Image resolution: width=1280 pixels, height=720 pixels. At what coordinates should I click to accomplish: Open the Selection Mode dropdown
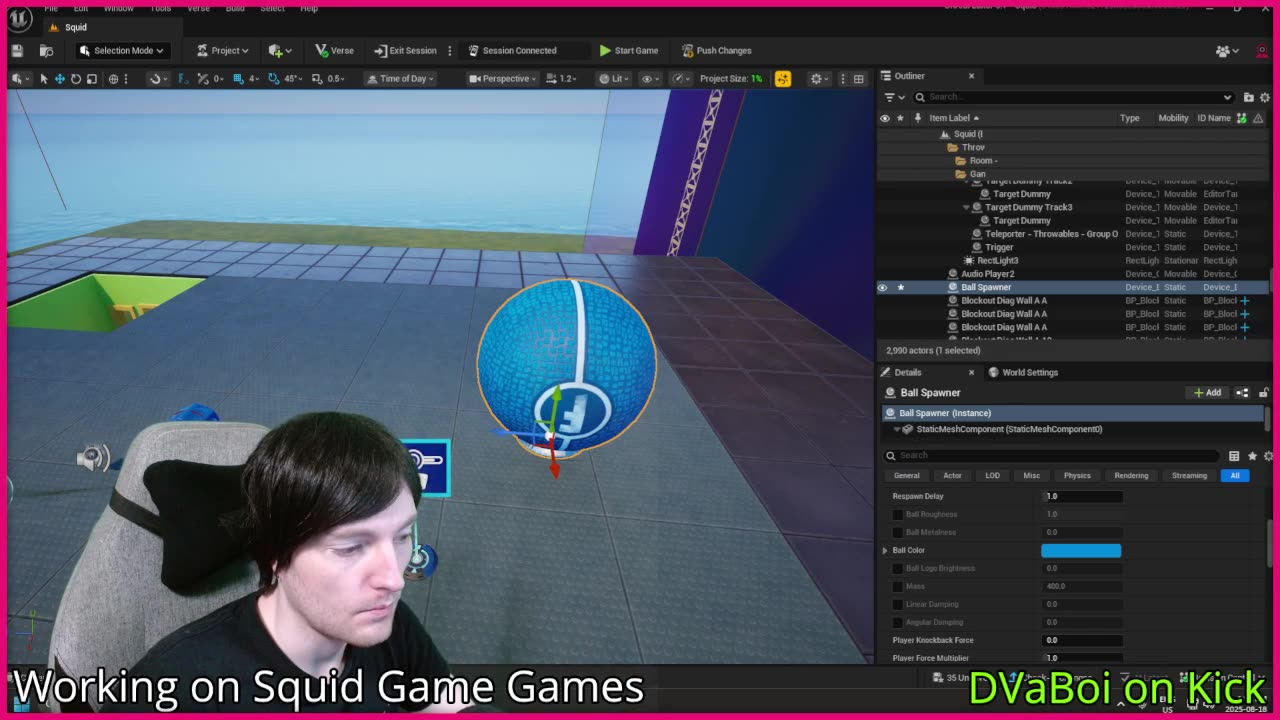[x=122, y=50]
